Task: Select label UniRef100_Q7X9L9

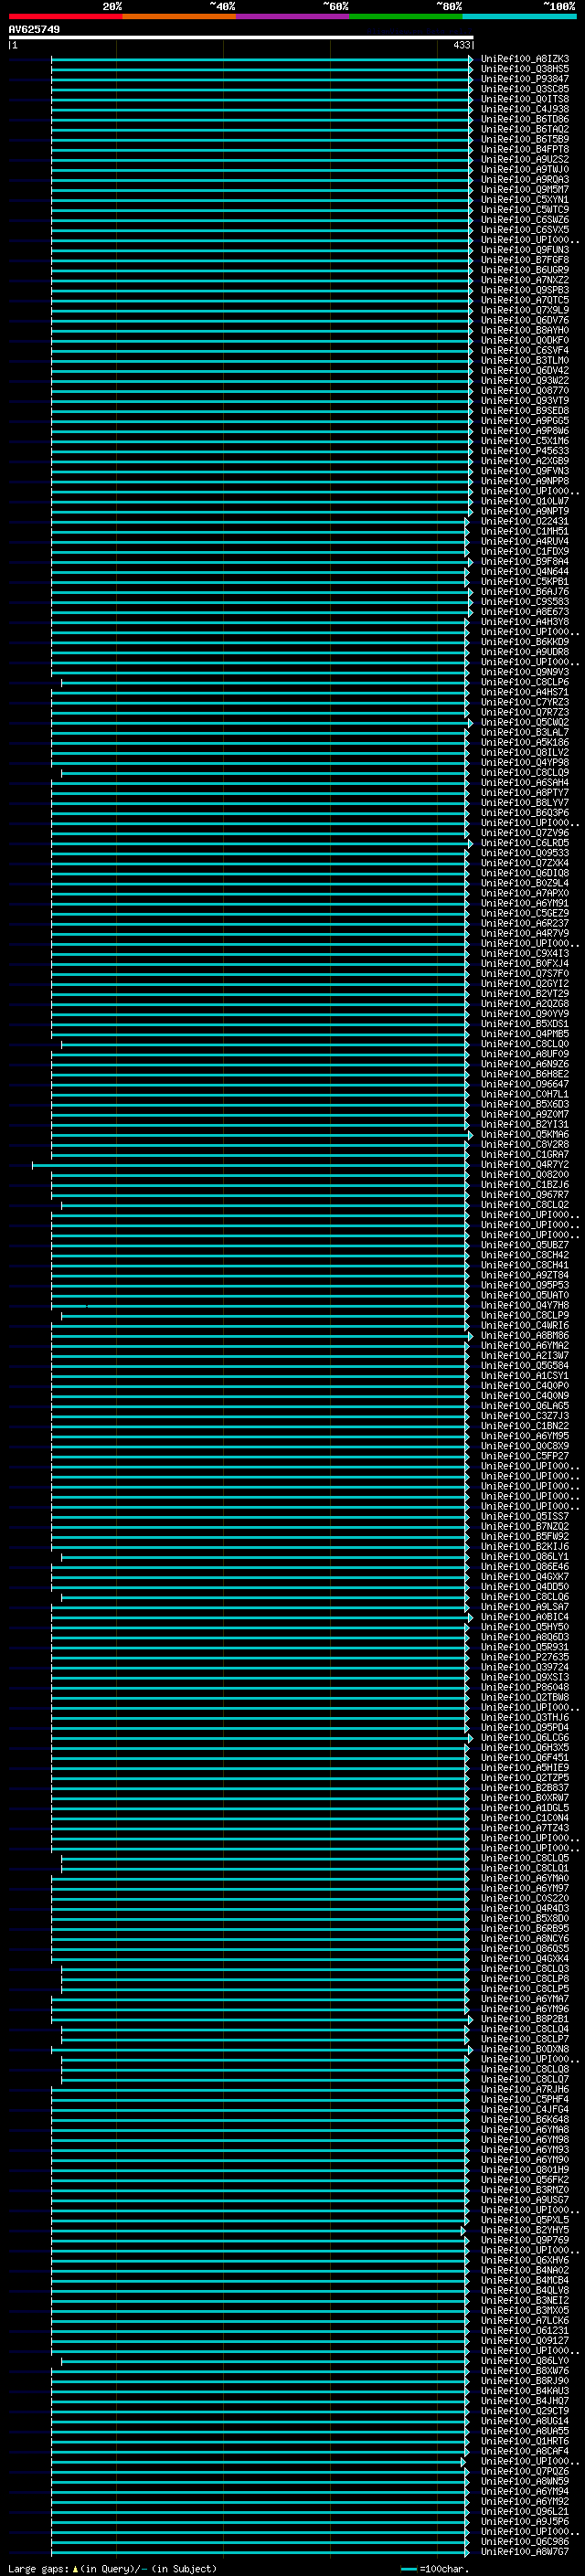Action: [x=525, y=310]
